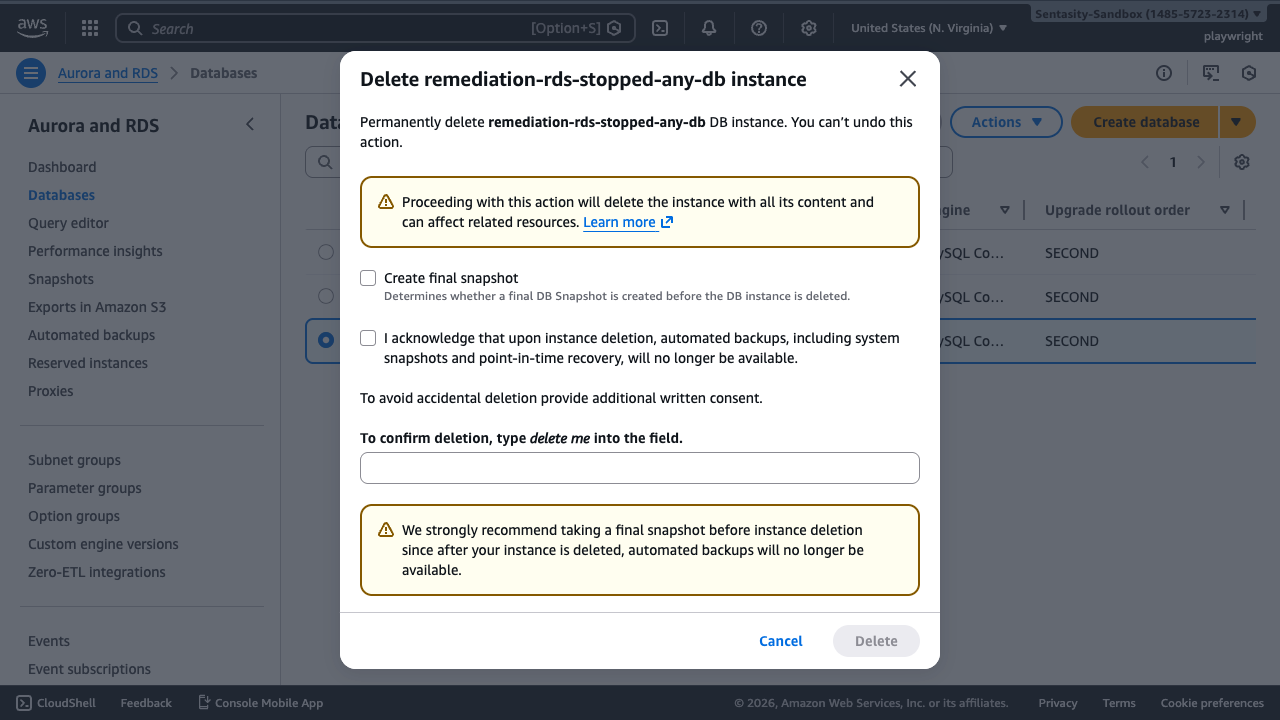1280x720 pixels.
Task: Open the notifications bell
Action: coord(708,27)
